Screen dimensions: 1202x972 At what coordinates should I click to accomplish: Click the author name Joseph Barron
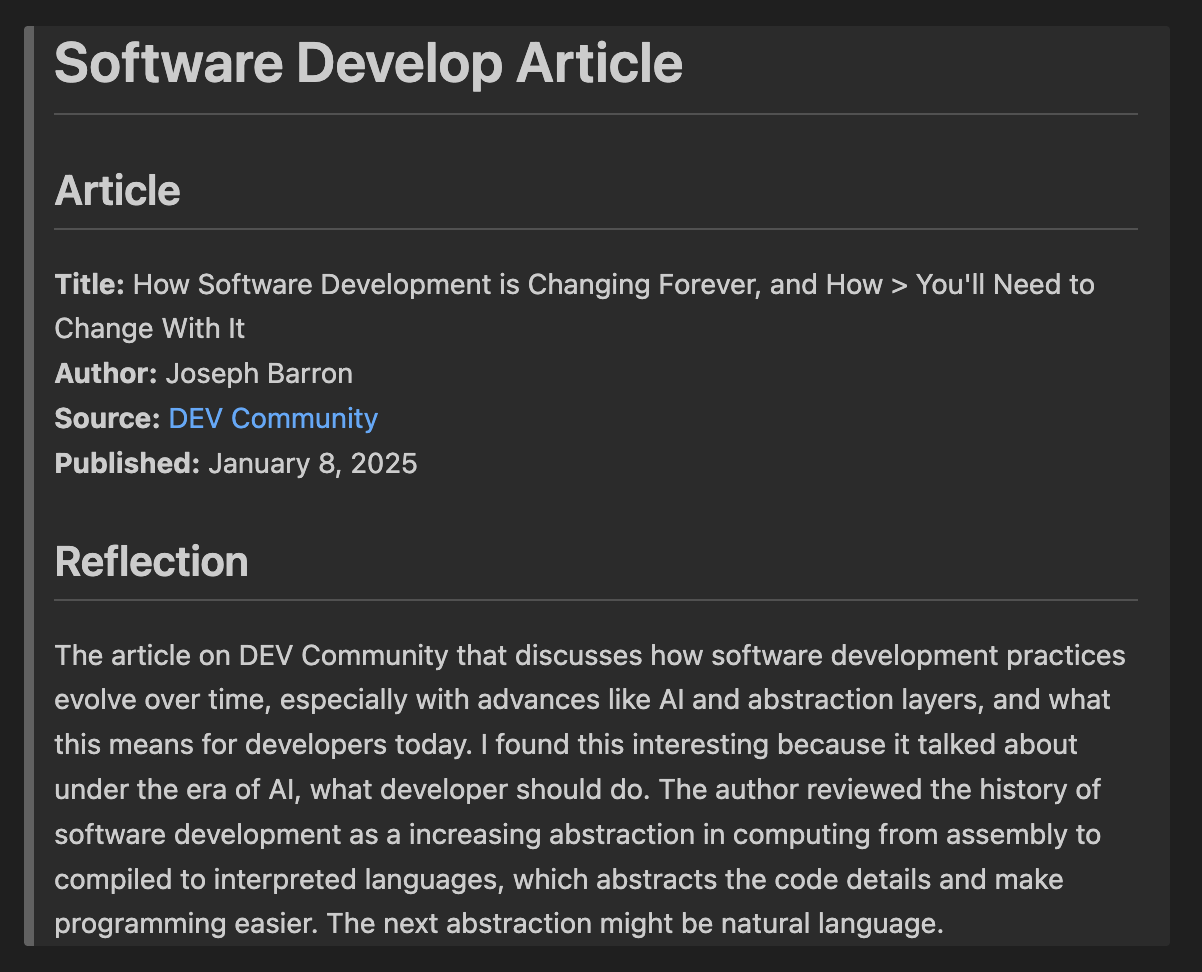tap(259, 374)
